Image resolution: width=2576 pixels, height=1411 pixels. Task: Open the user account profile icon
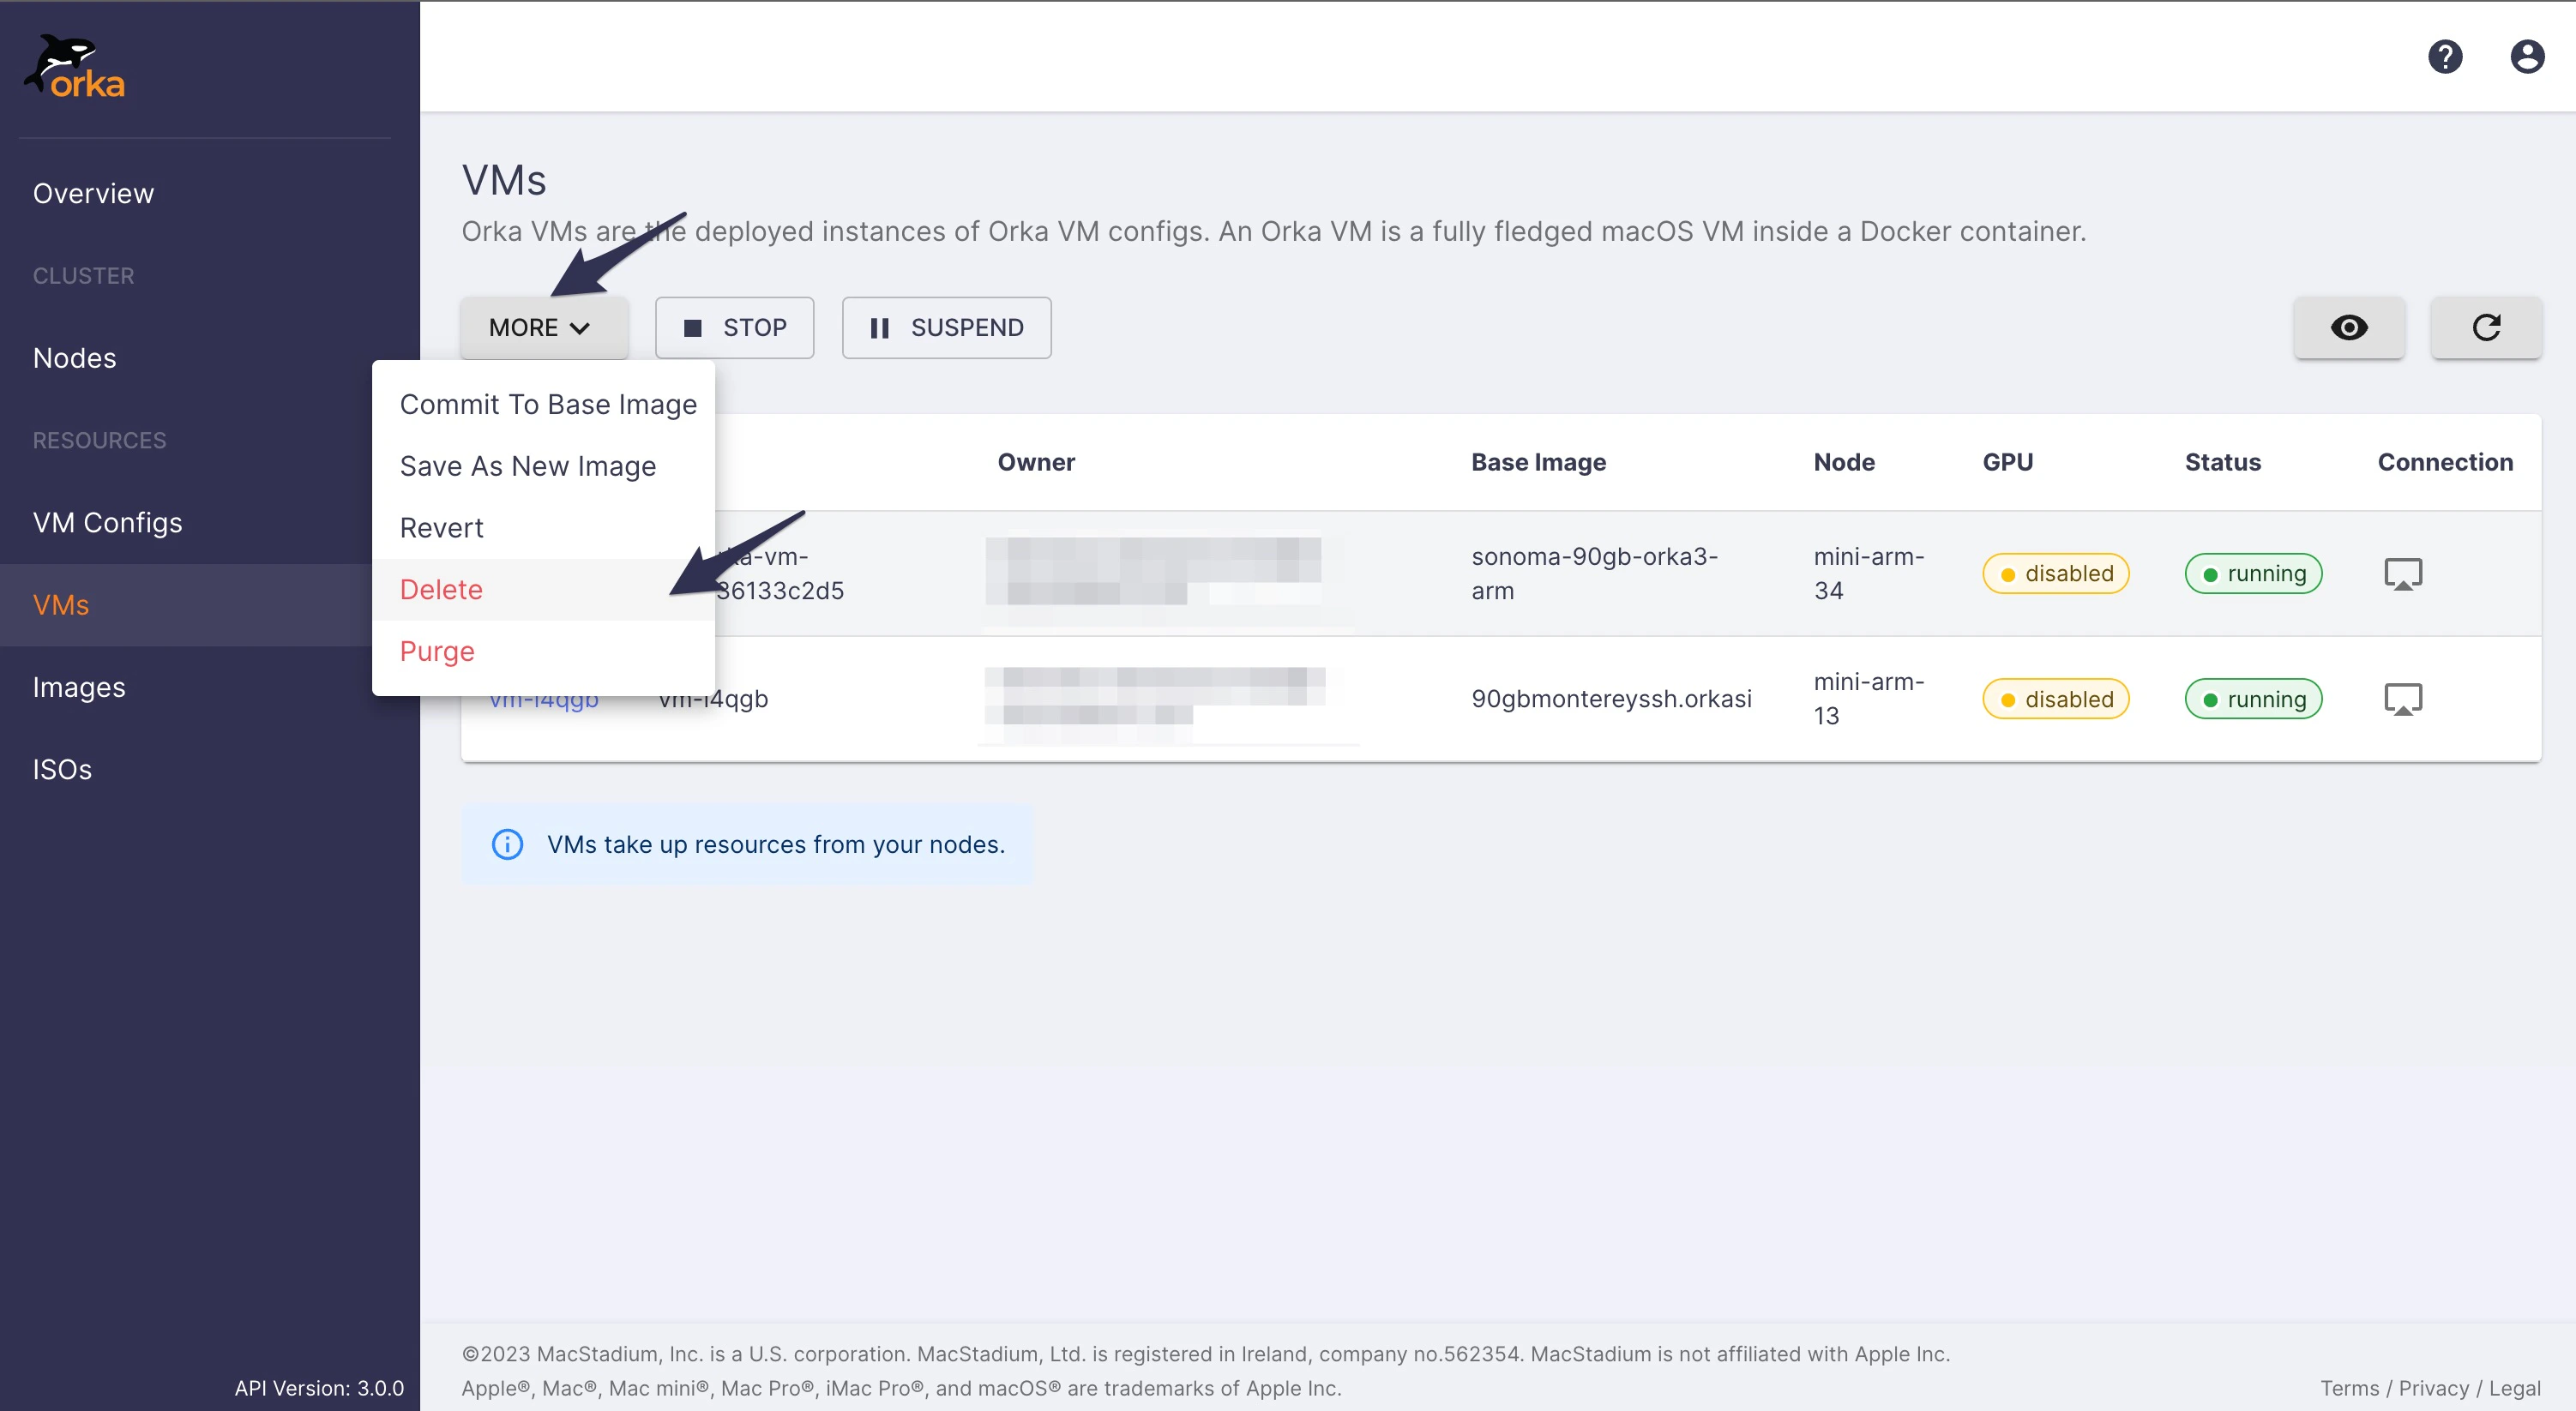point(2526,57)
